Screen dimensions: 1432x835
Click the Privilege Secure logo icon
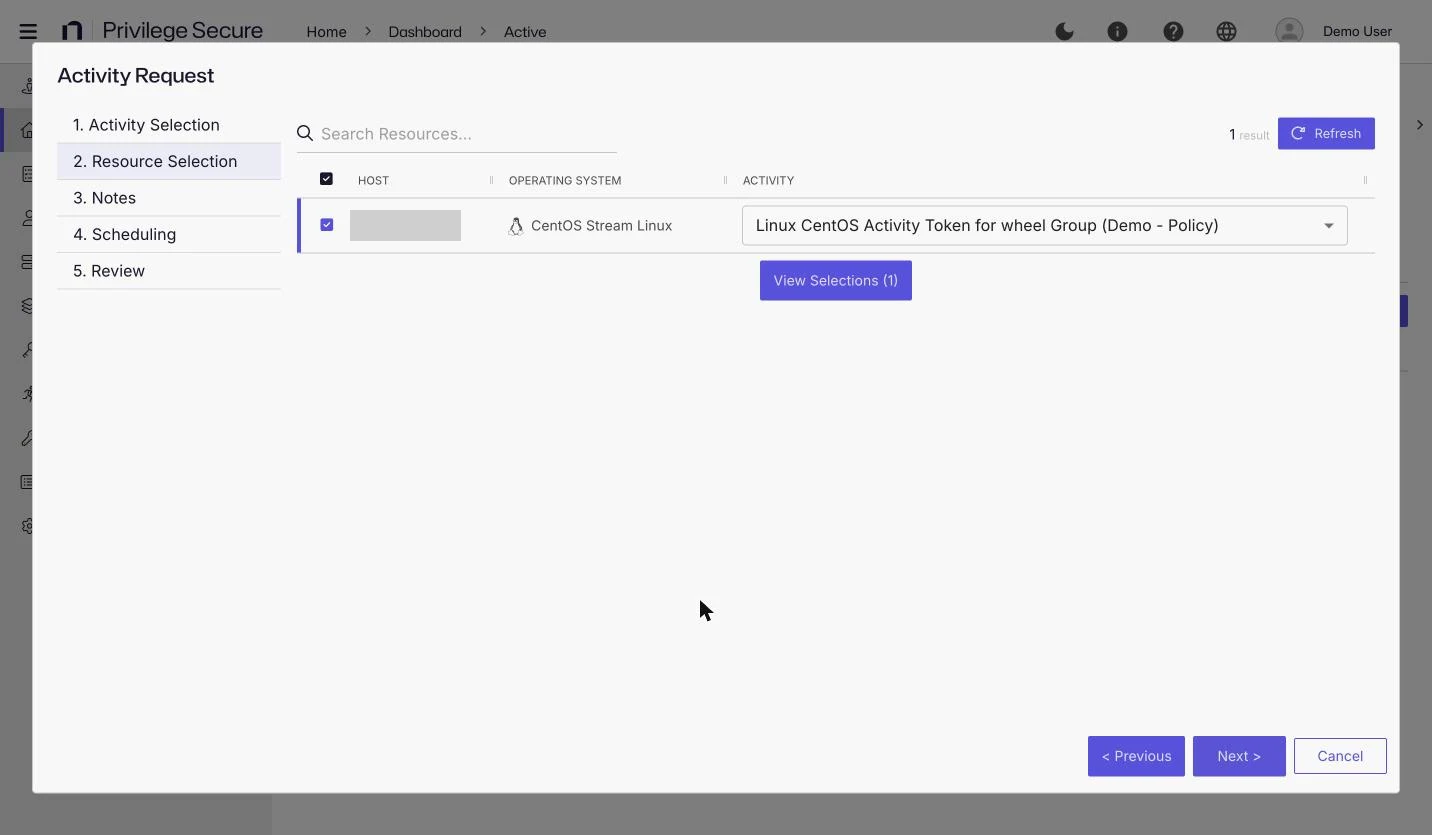click(x=72, y=31)
